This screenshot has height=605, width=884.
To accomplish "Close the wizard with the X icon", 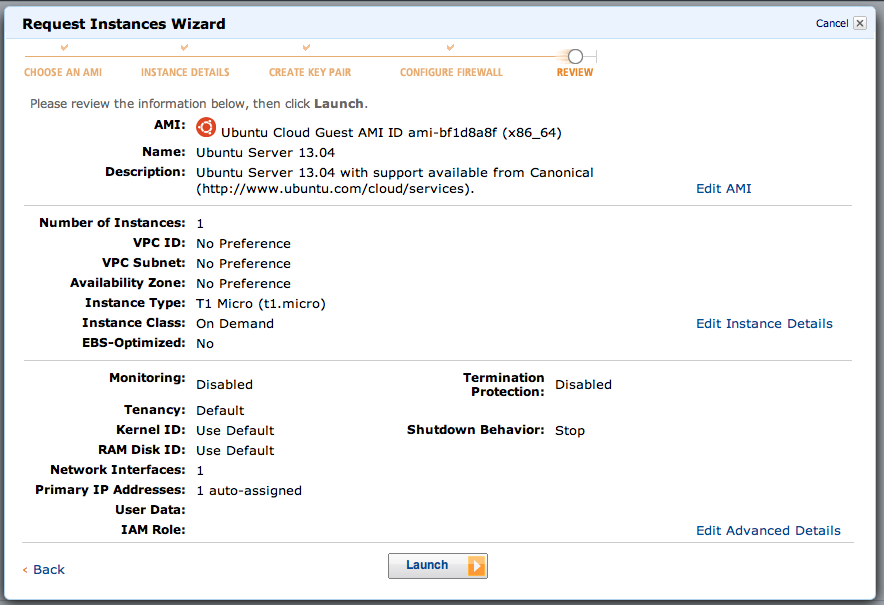I will click(x=859, y=23).
